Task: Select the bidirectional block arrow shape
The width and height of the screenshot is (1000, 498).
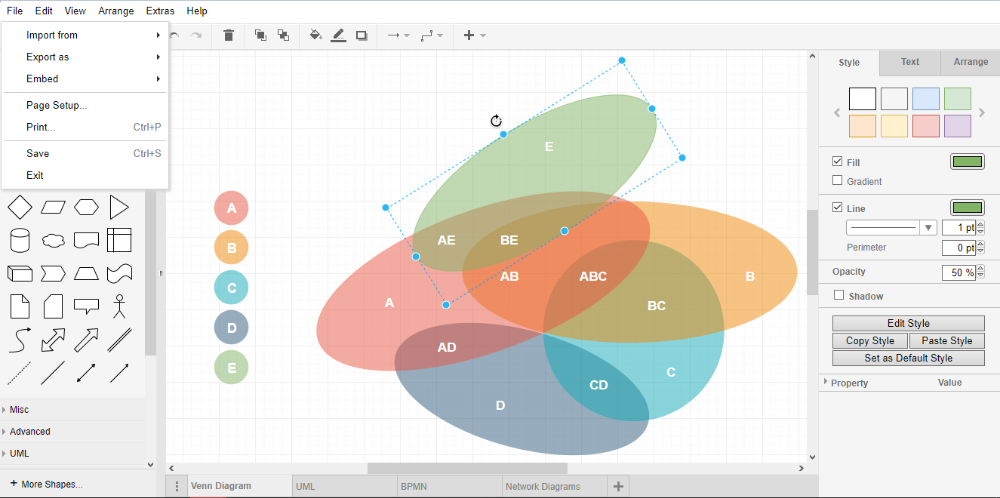Action: (53, 340)
